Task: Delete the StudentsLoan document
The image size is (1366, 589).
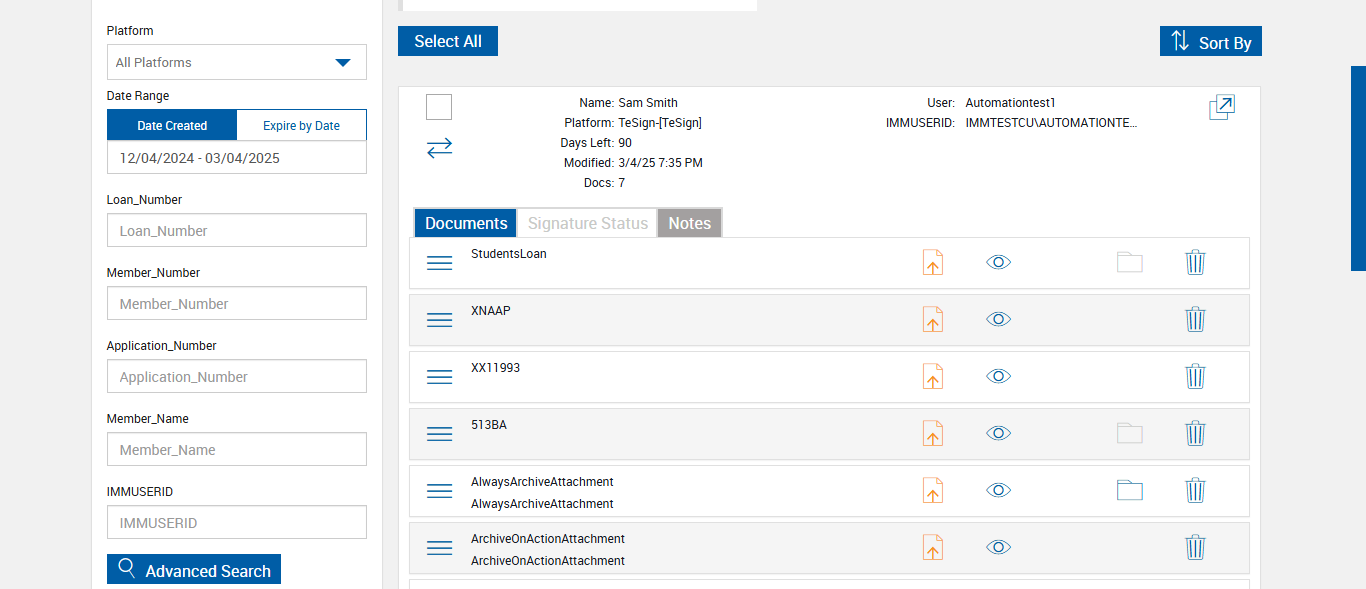Action: click(x=1195, y=262)
